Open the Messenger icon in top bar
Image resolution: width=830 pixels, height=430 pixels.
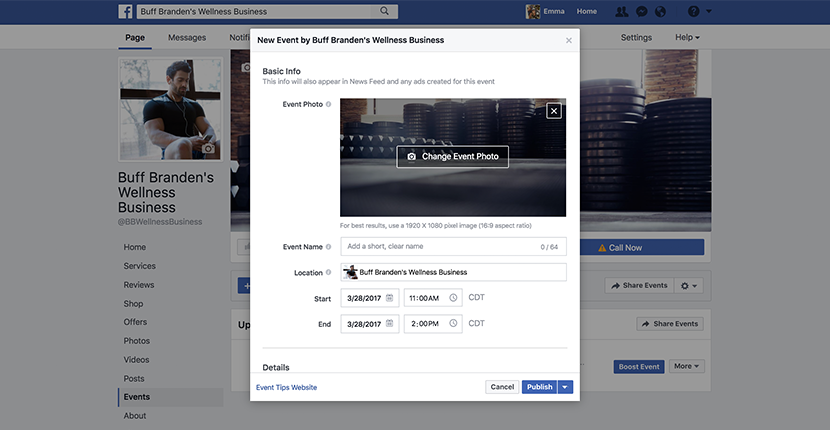pos(642,12)
